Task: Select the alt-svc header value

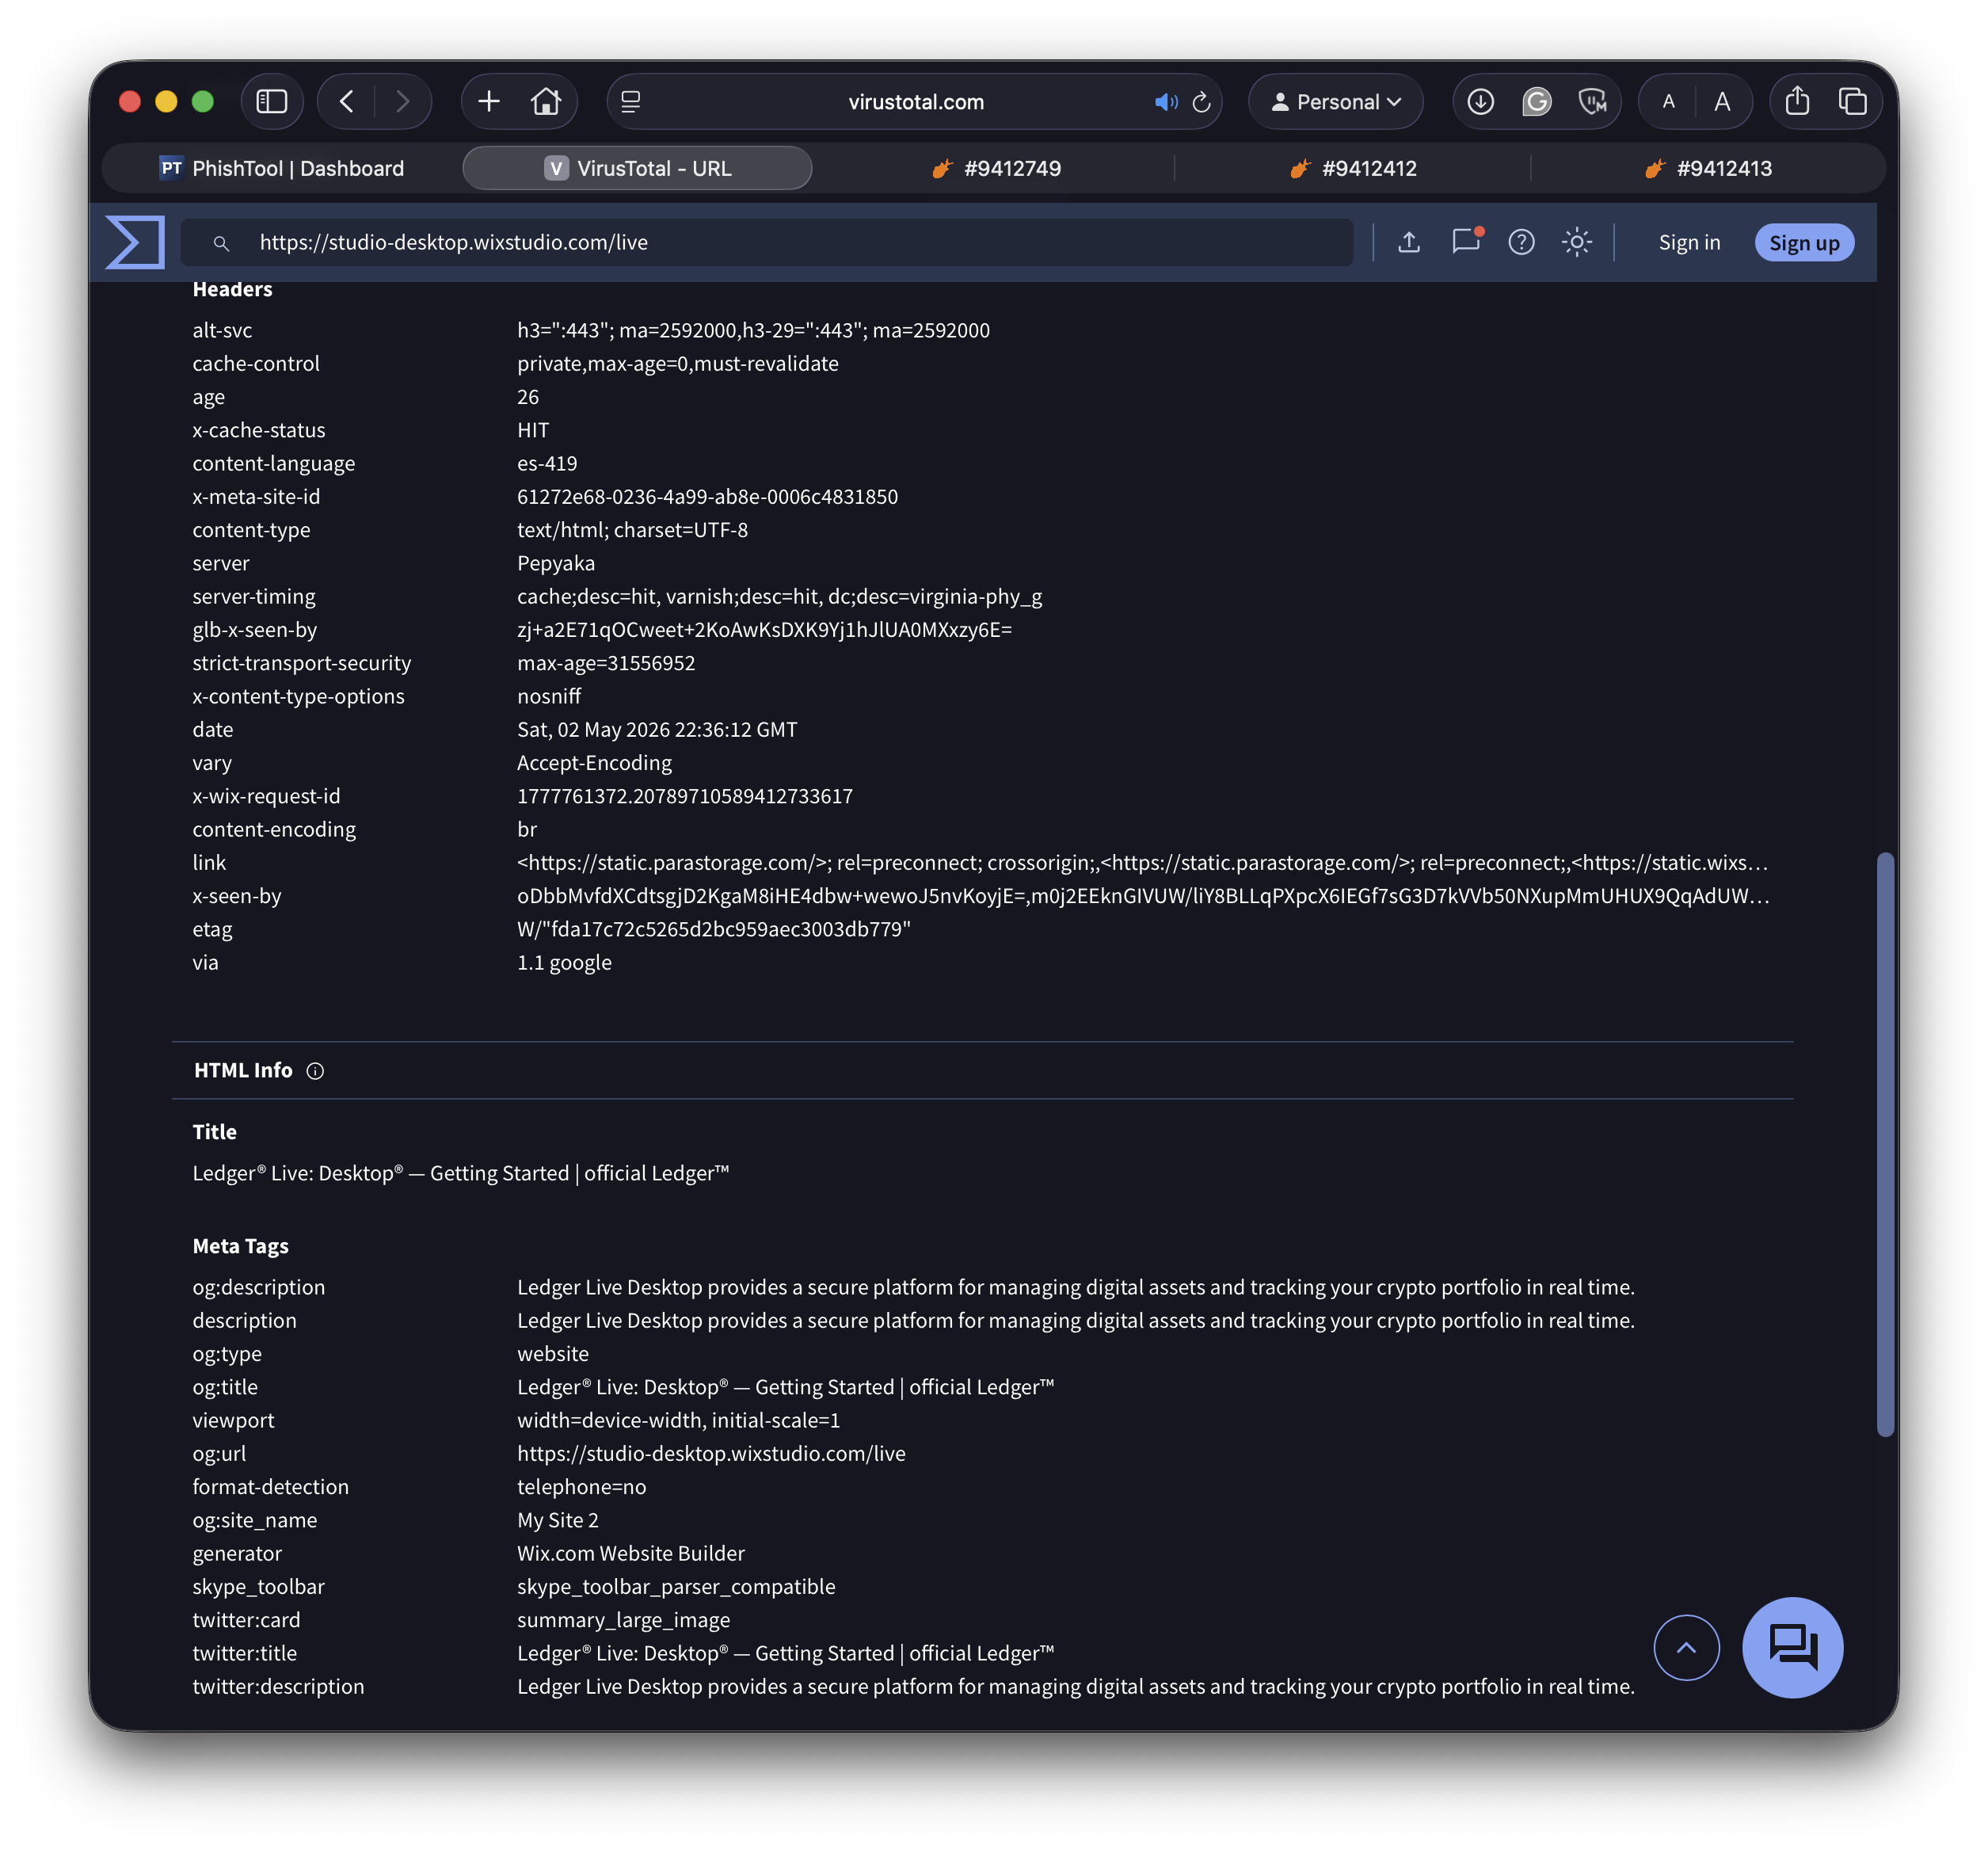Action: (753, 331)
